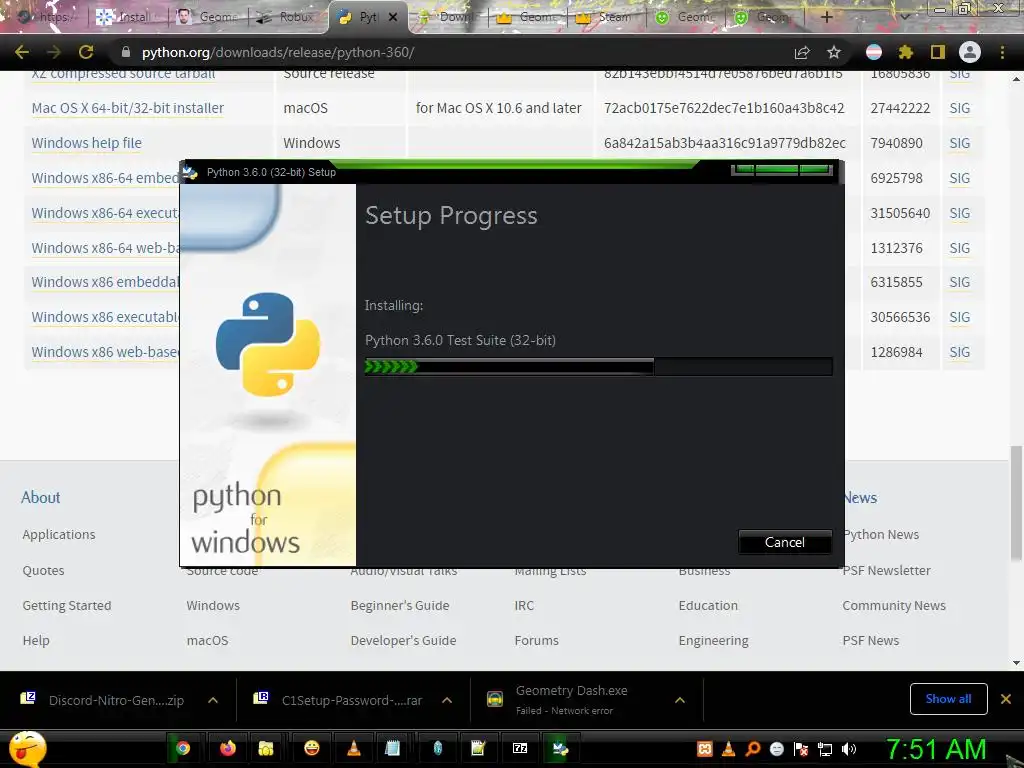Expand options for C1Setup-Password rar download
The height and width of the screenshot is (768, 1024).
447,700
